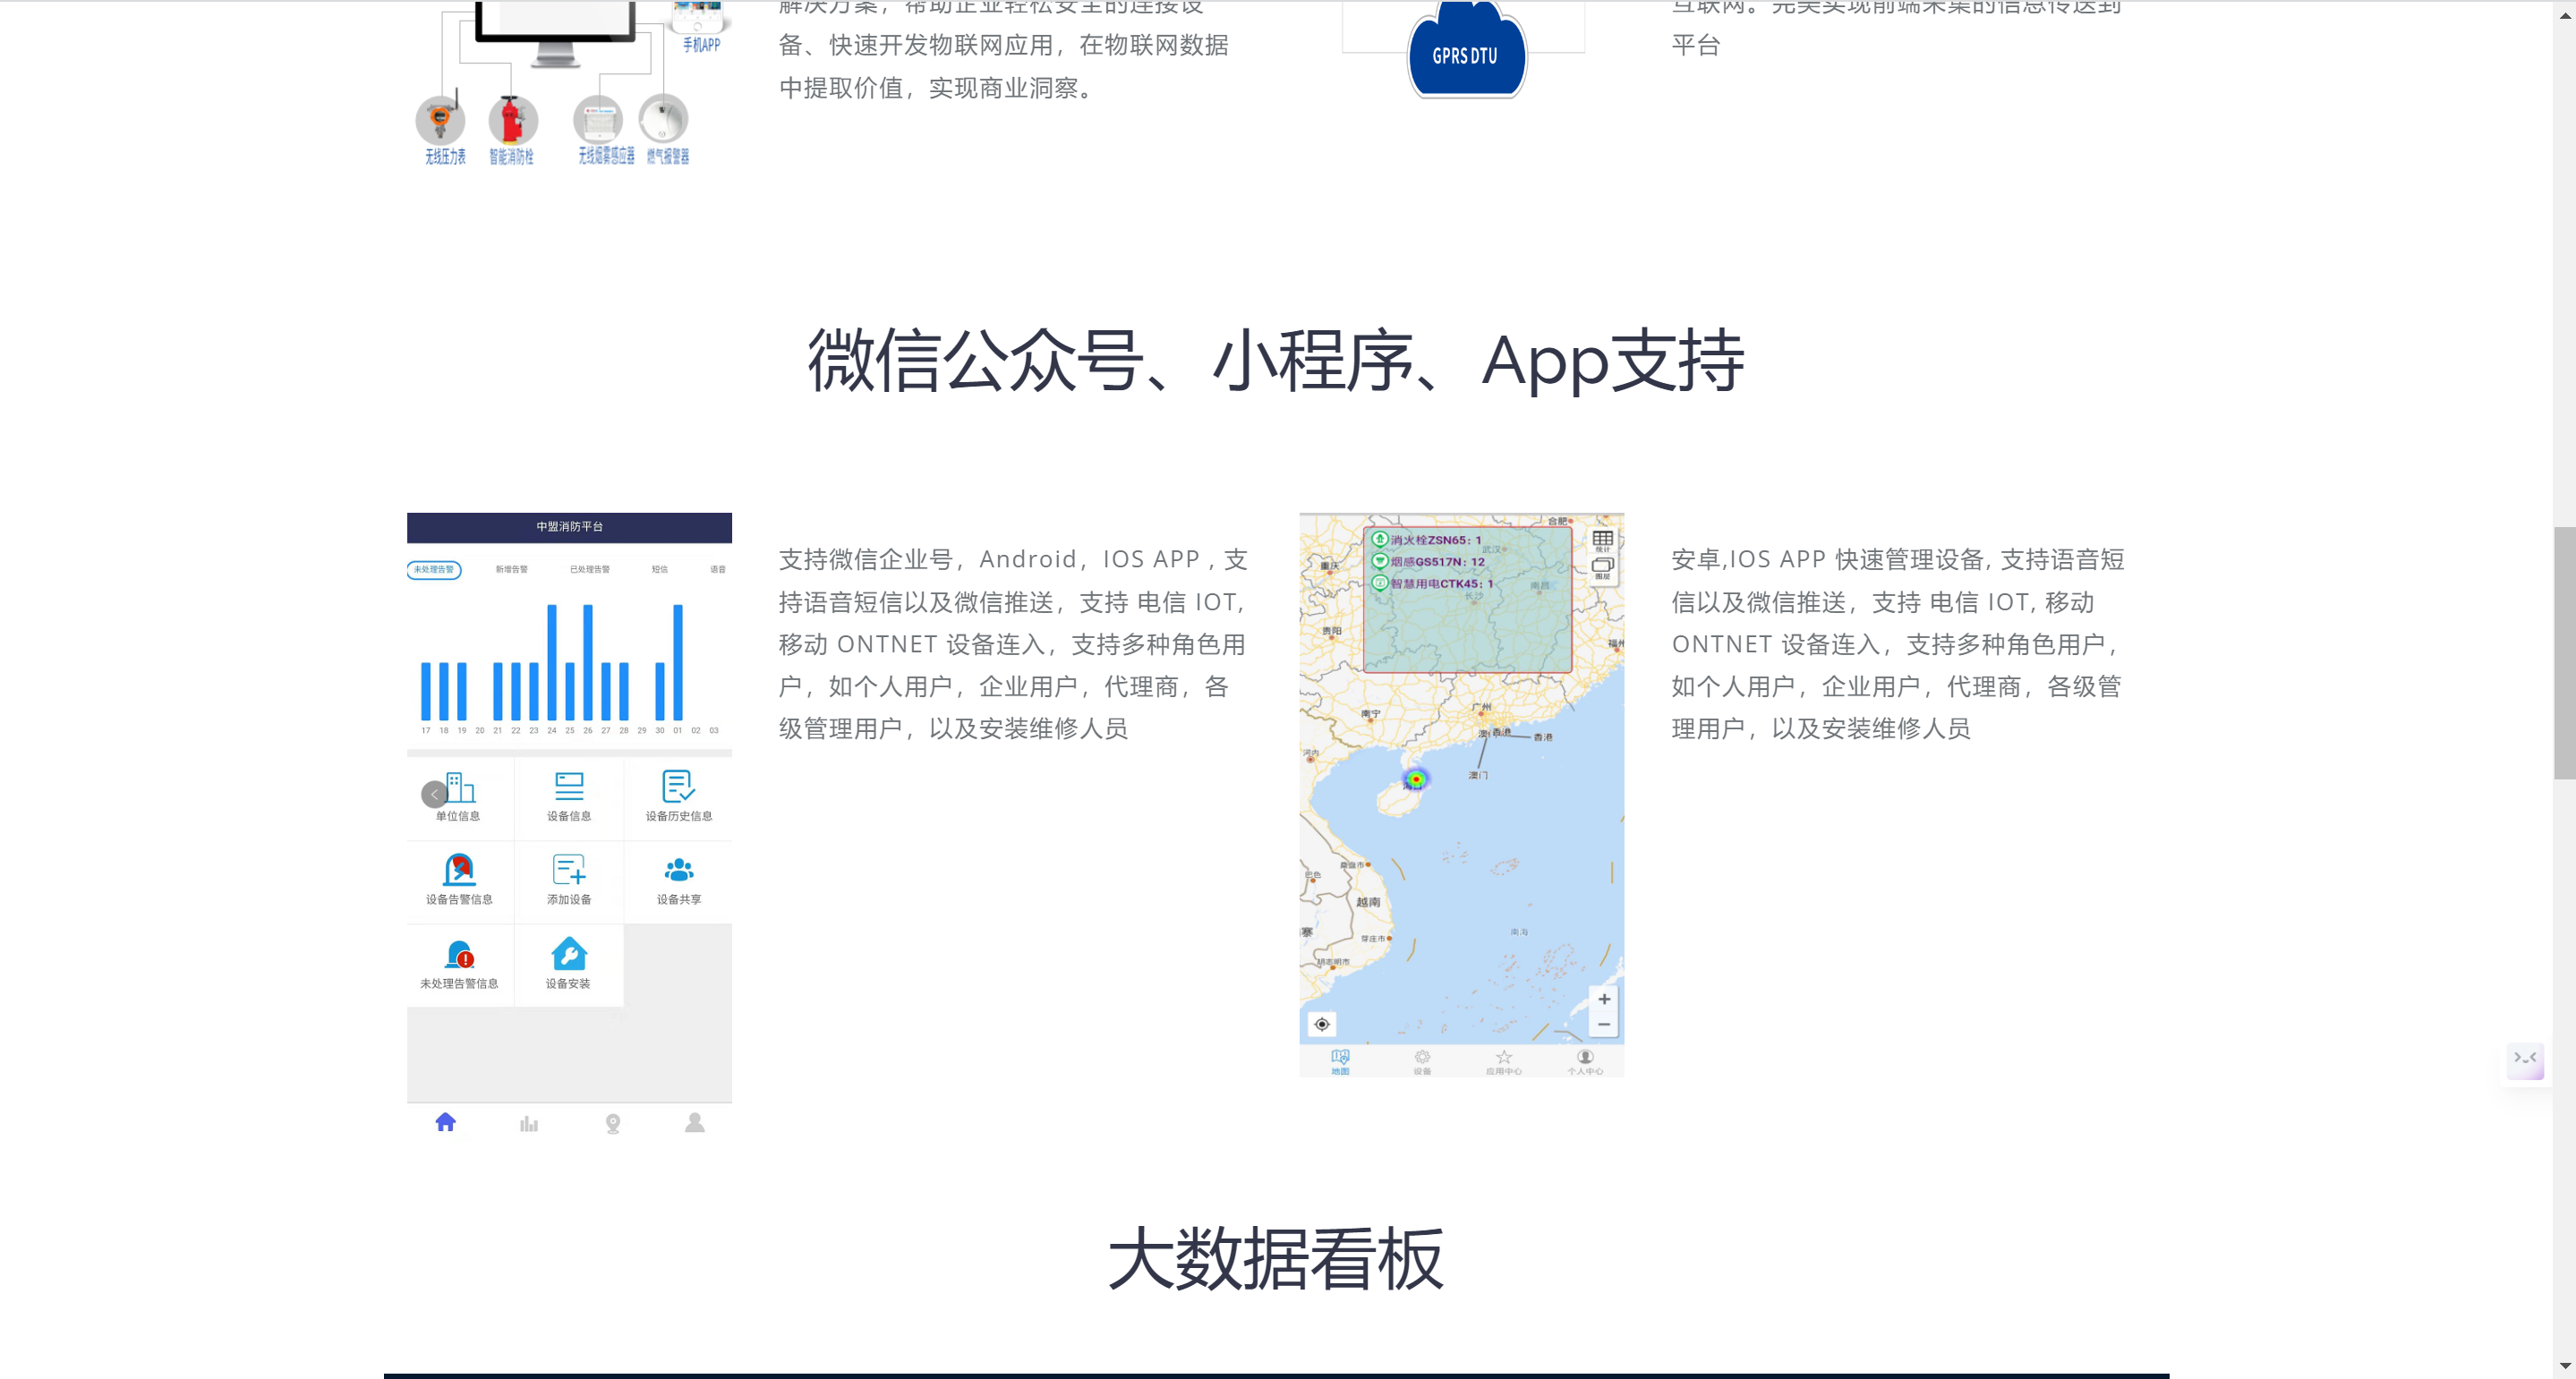Click the tallest bar above label 24
Screen dimensions: 2576x1379
pyautogui.click(x=552, y=662)
